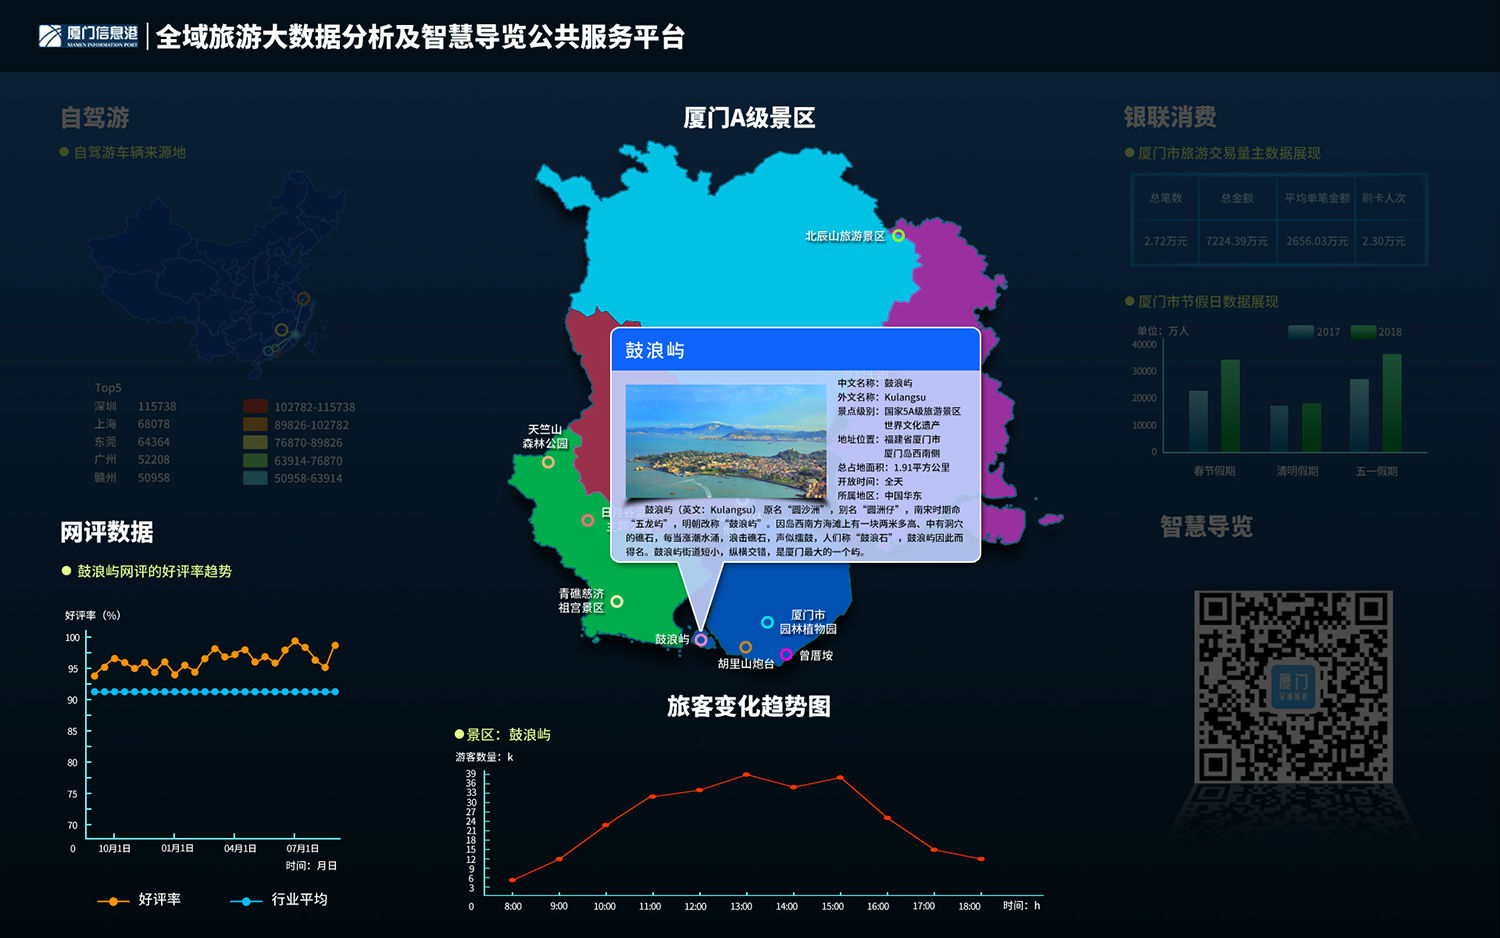Screen dimensions: 1500x938
Task: Click the 鼓浪屿 popup title bar
Action: coord(795,350)
